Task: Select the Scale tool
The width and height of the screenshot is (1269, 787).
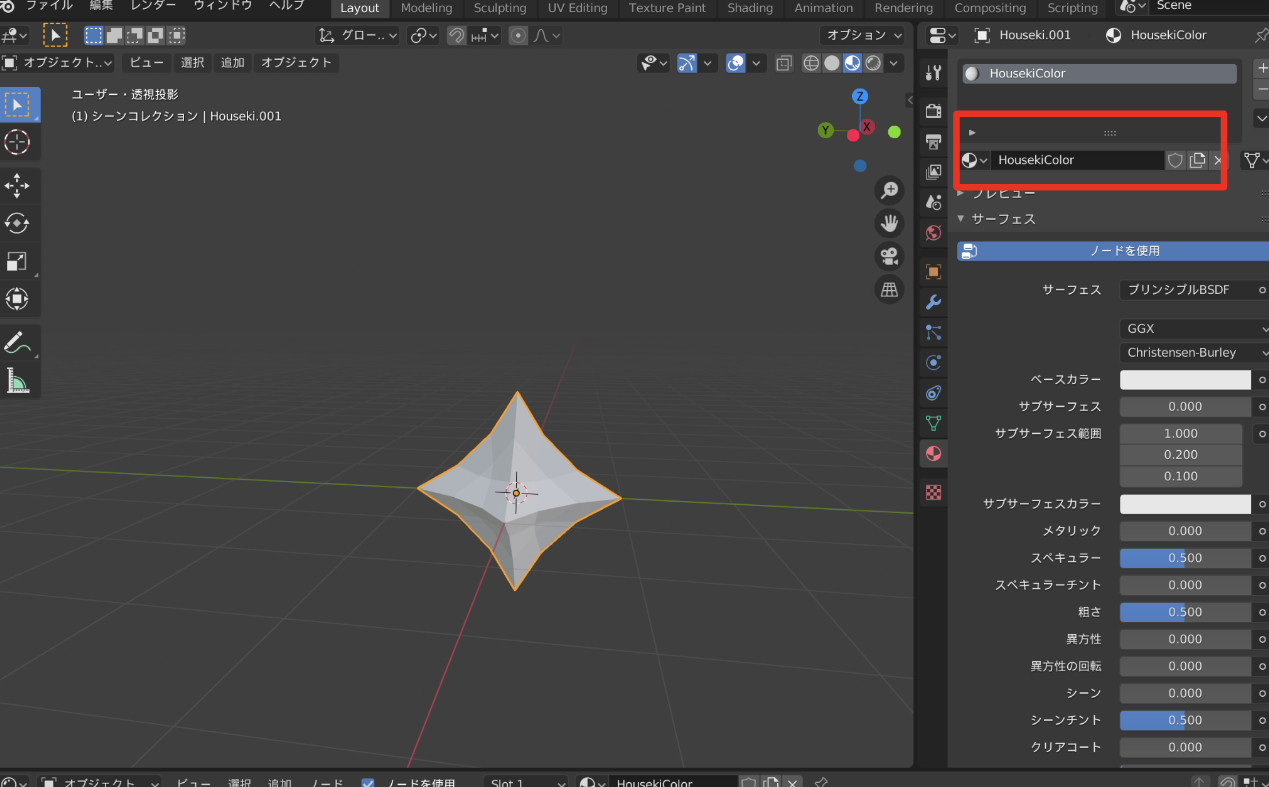Action: (19, 261)
